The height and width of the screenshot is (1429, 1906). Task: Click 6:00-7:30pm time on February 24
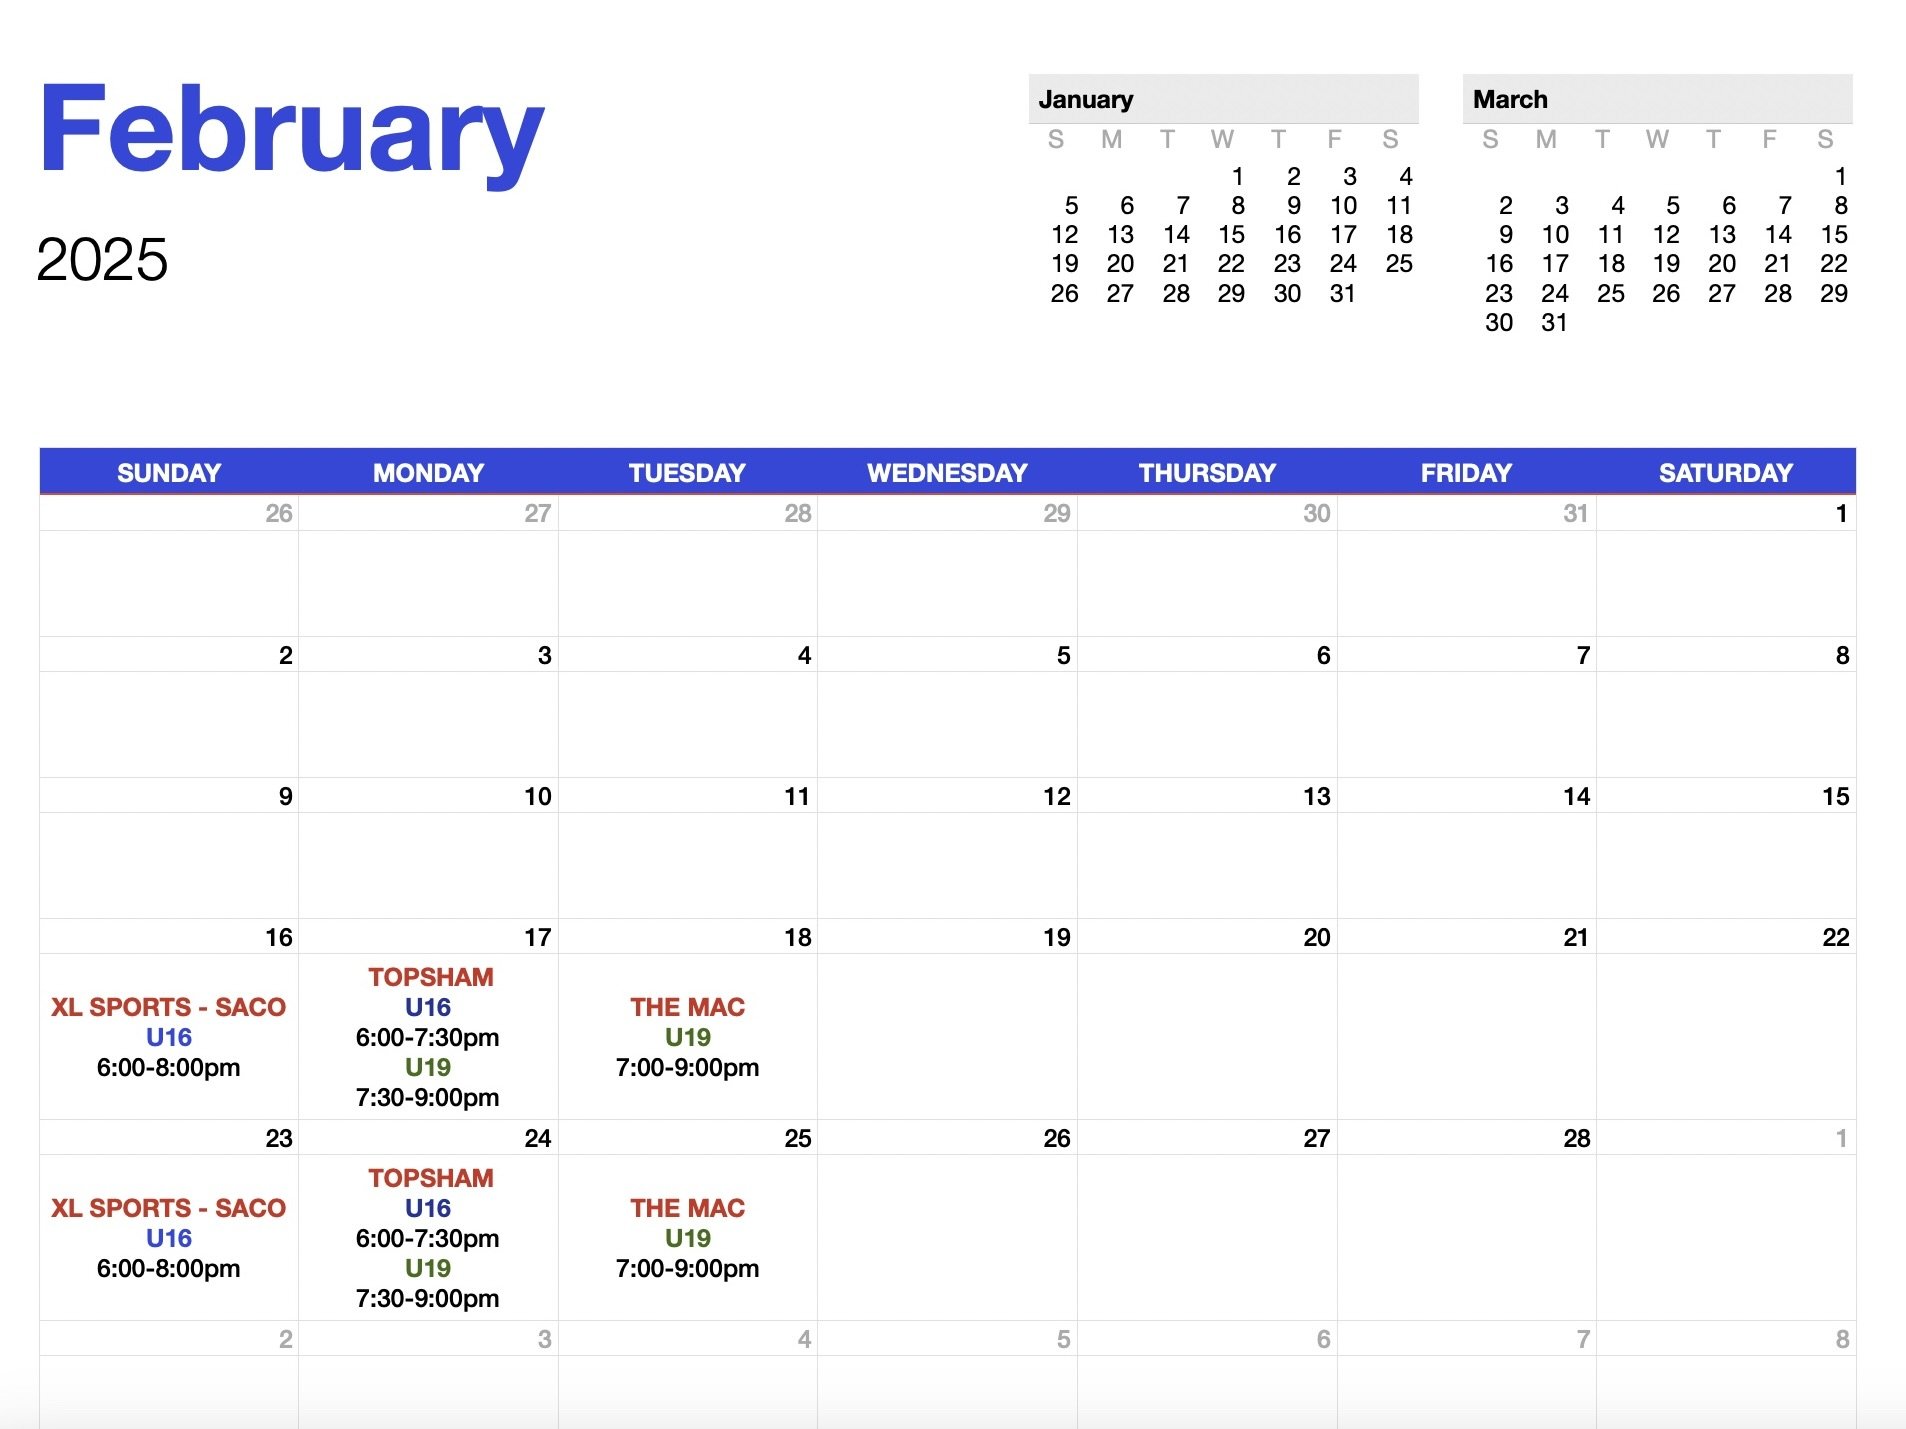(x=427, y=1238)
